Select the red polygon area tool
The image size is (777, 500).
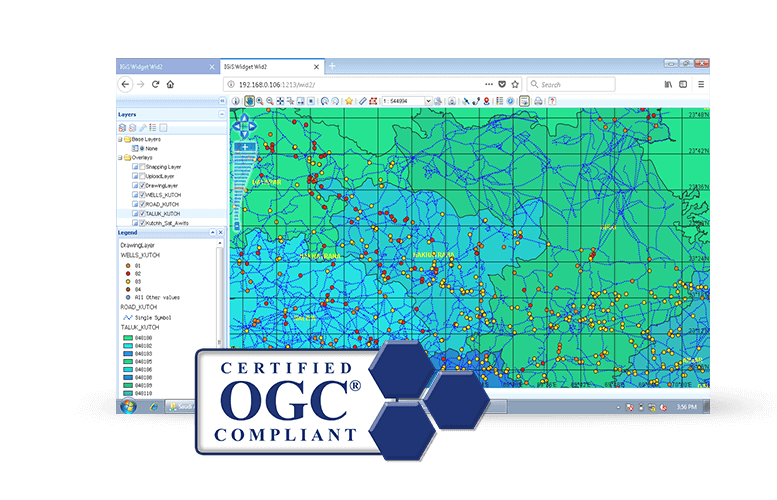[x=373, y=101]
